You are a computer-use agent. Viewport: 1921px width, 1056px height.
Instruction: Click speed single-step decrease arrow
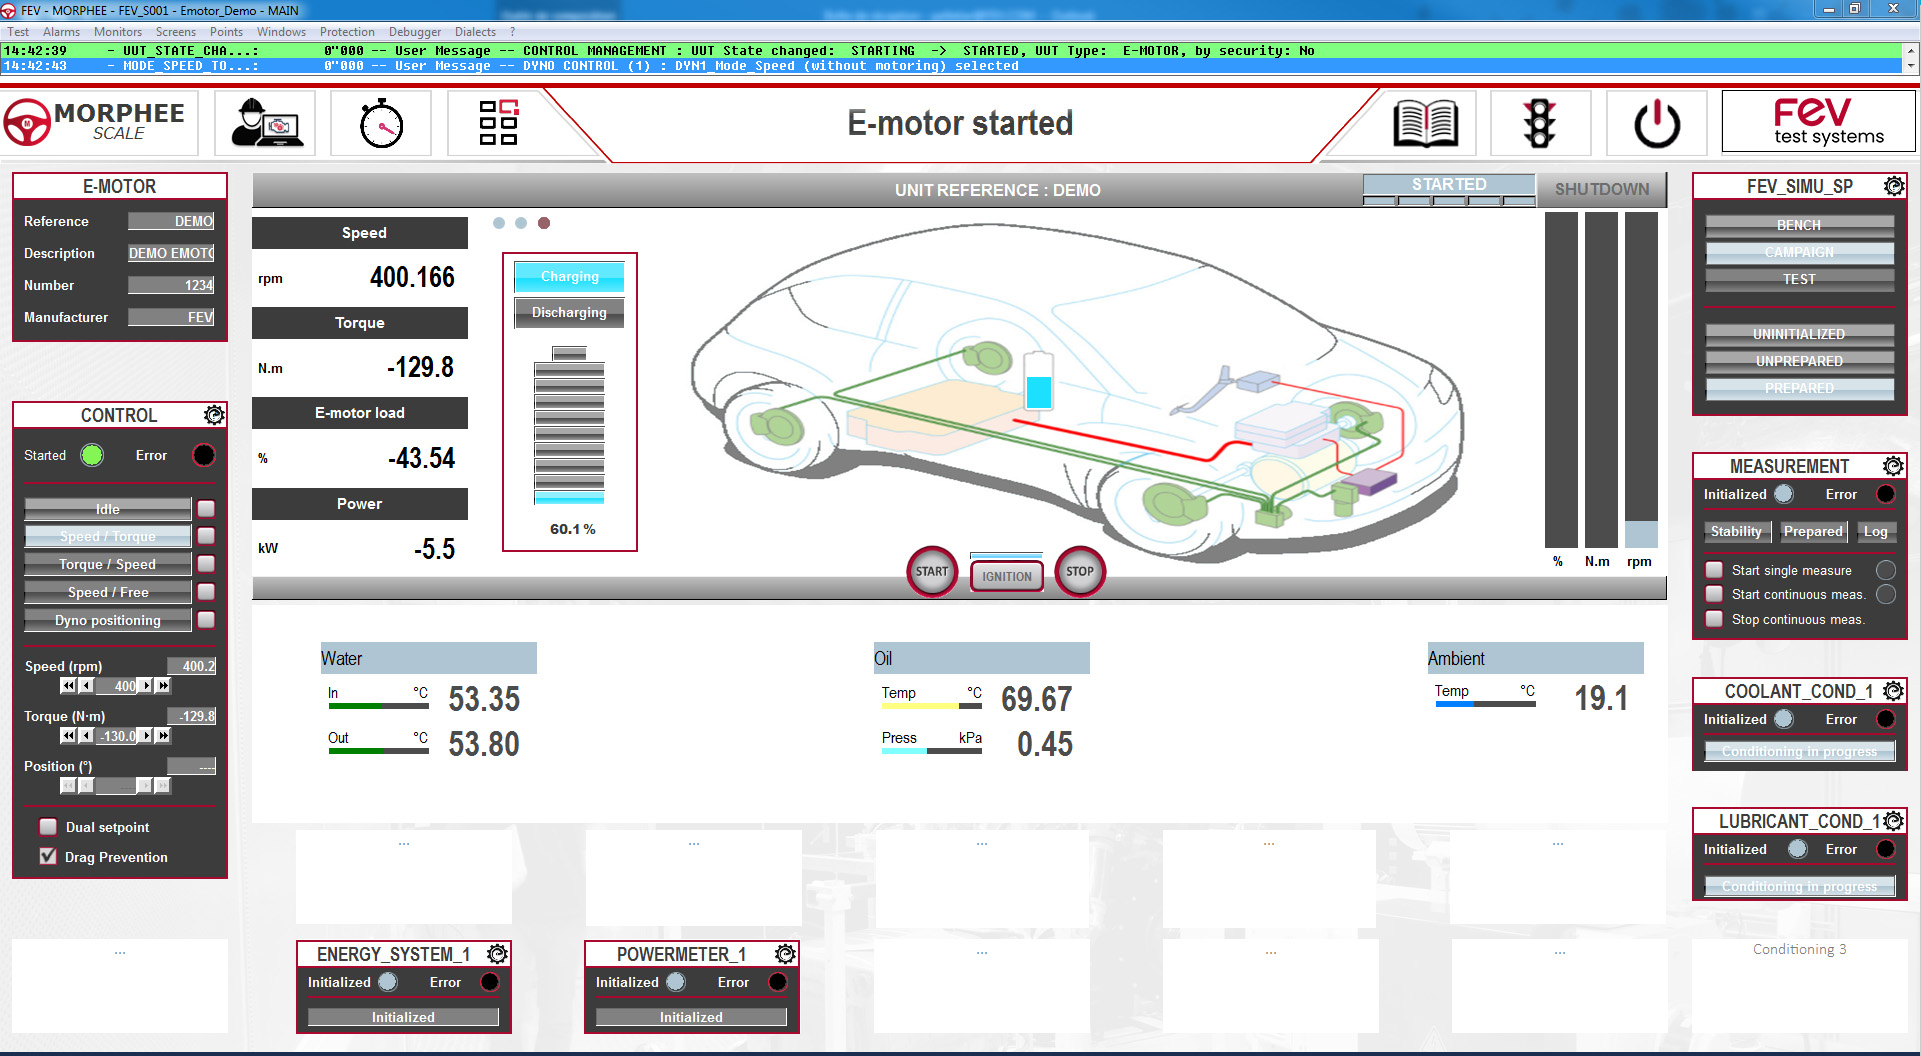[x=86, y=686]
